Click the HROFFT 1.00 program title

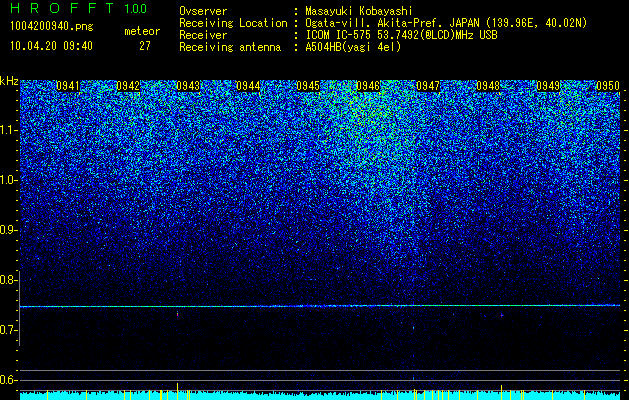point(78,8)
